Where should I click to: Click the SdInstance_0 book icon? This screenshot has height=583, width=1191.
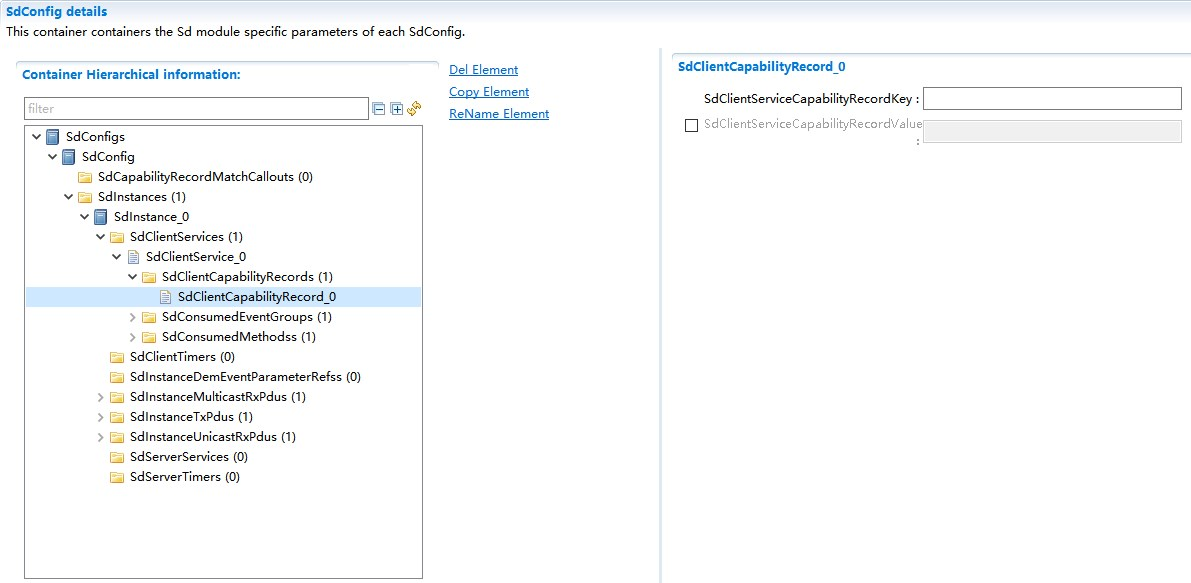(100, 217)
